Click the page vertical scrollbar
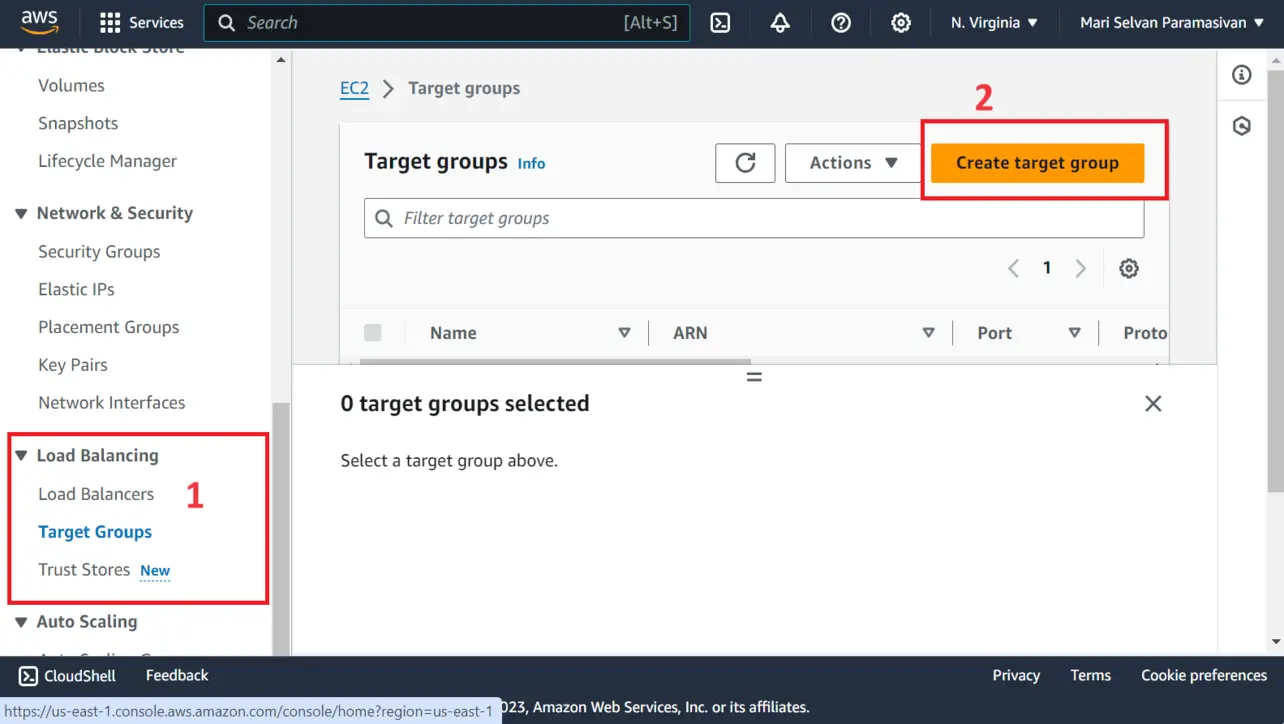This screenshot has height=724, width=1284. click(1275, 280)
